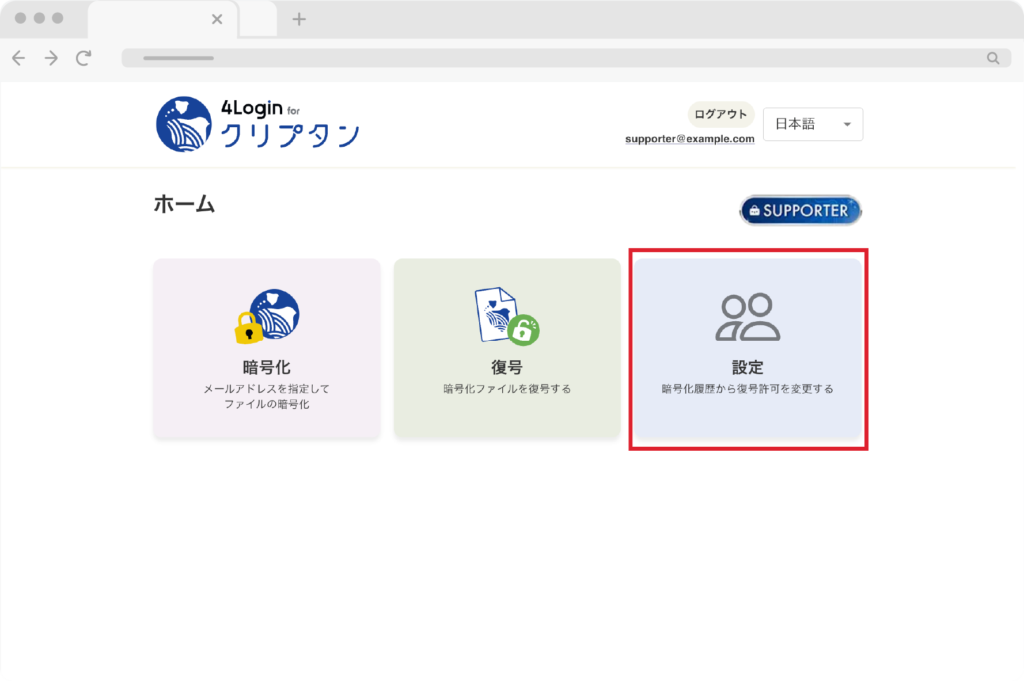Select the メールアドレスを指定して description text
The height and width of the screenshot is (681, 1024).
point(266,388)
